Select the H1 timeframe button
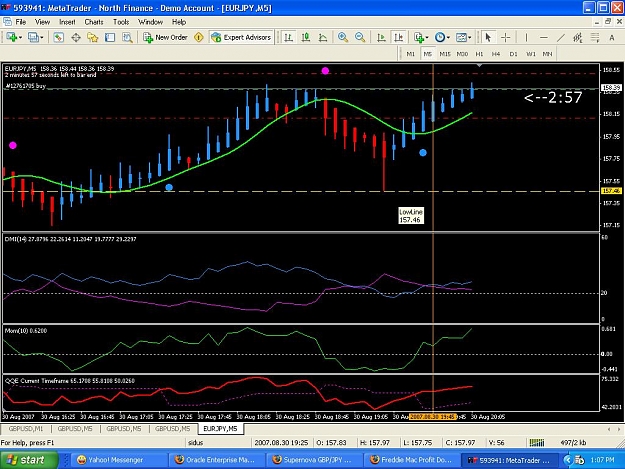This screenshot has width=625, height=469. tap(479, 54)
